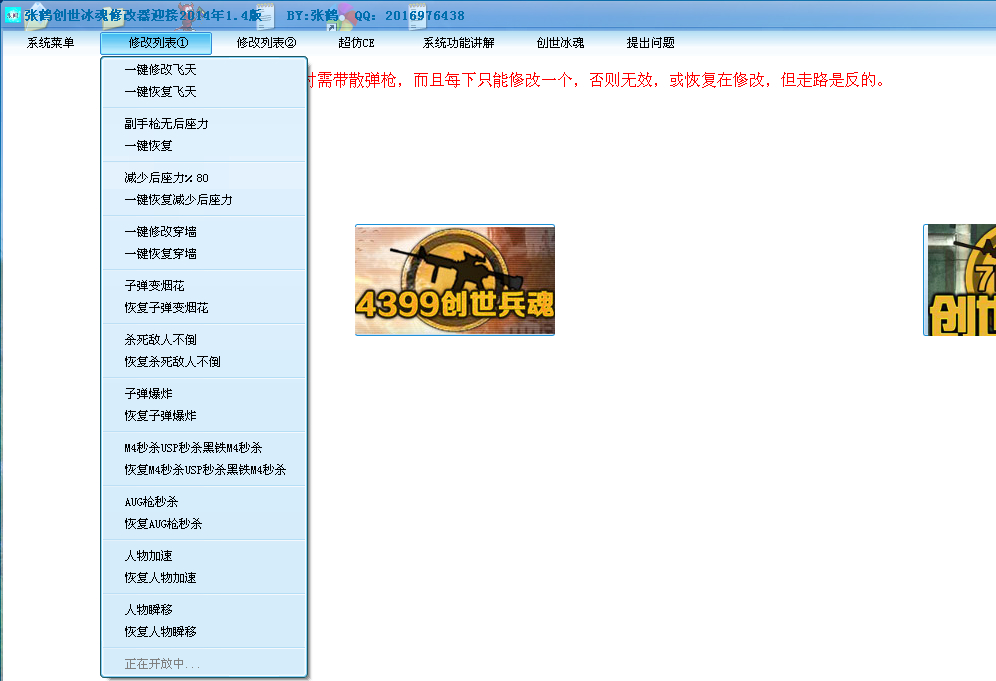Choose 副手枪无后座力 option
The image size is (996, 681).
[205, 124]
